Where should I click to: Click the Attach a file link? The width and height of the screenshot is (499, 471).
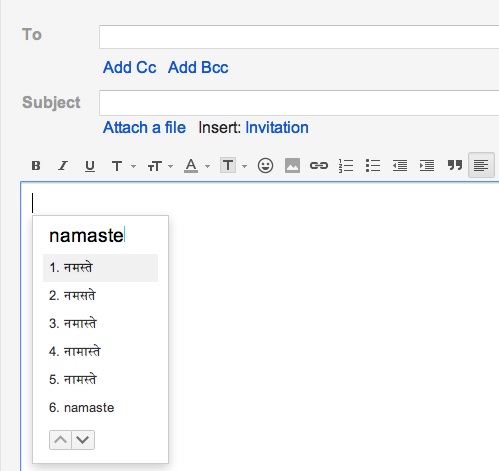(x=144, y=128)
